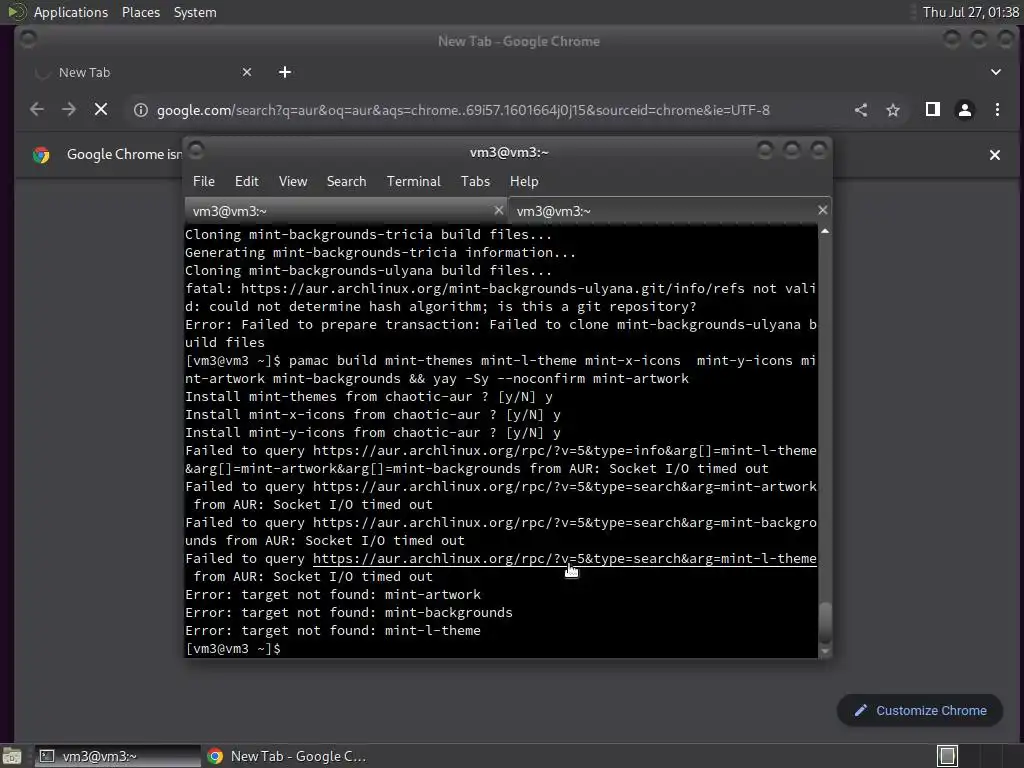Screen dimensions: 1024x768
Task: Toggle Chrome side panel
Action: 933,110
